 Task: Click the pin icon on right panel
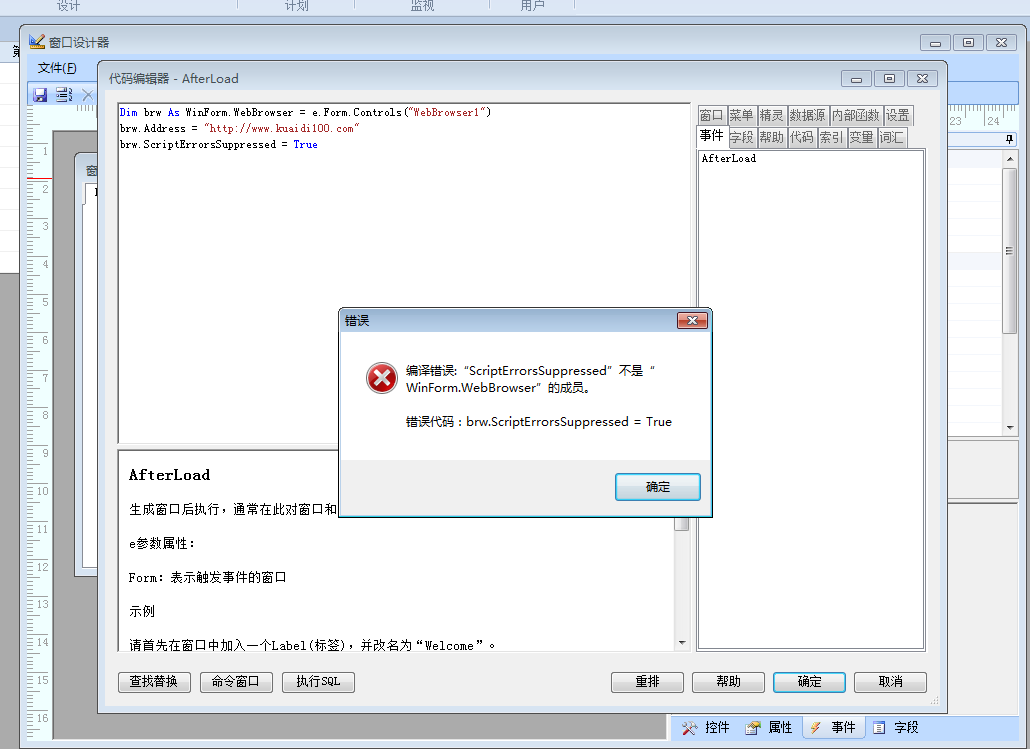click(x=1010, y=139)
